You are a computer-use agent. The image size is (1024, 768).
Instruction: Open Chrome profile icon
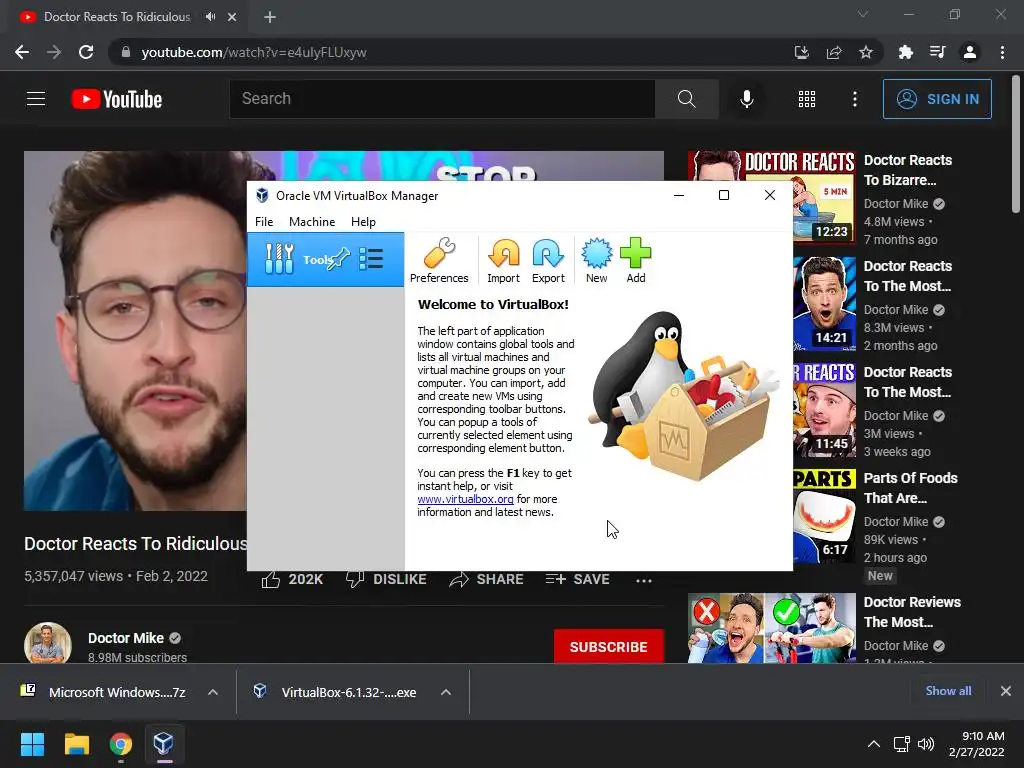970,52
